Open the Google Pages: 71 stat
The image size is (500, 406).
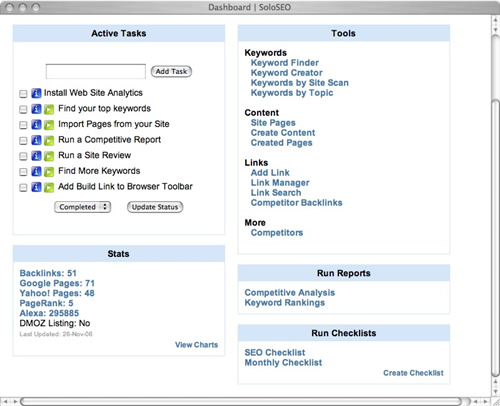57,283
